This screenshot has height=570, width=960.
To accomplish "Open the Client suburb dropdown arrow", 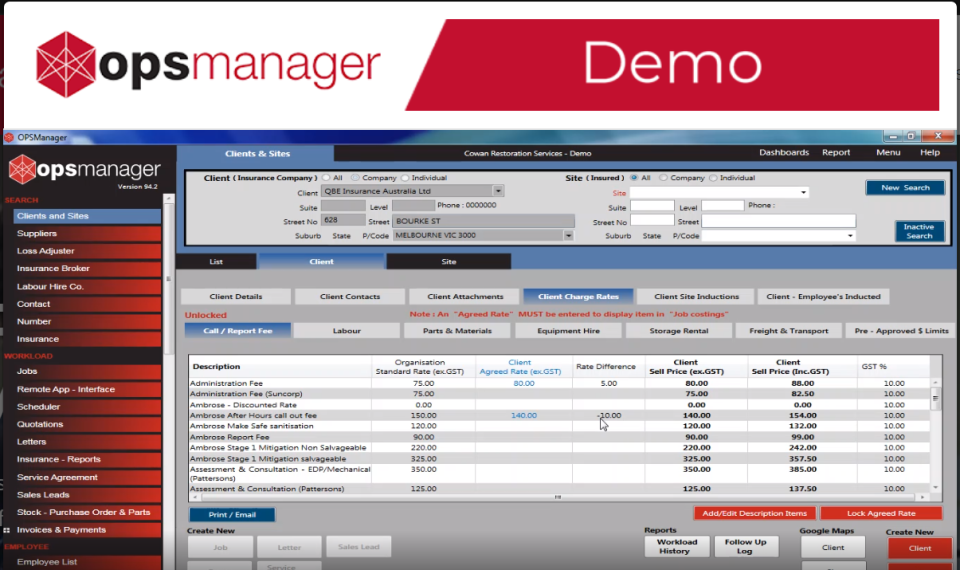I will tap(569, 235).
